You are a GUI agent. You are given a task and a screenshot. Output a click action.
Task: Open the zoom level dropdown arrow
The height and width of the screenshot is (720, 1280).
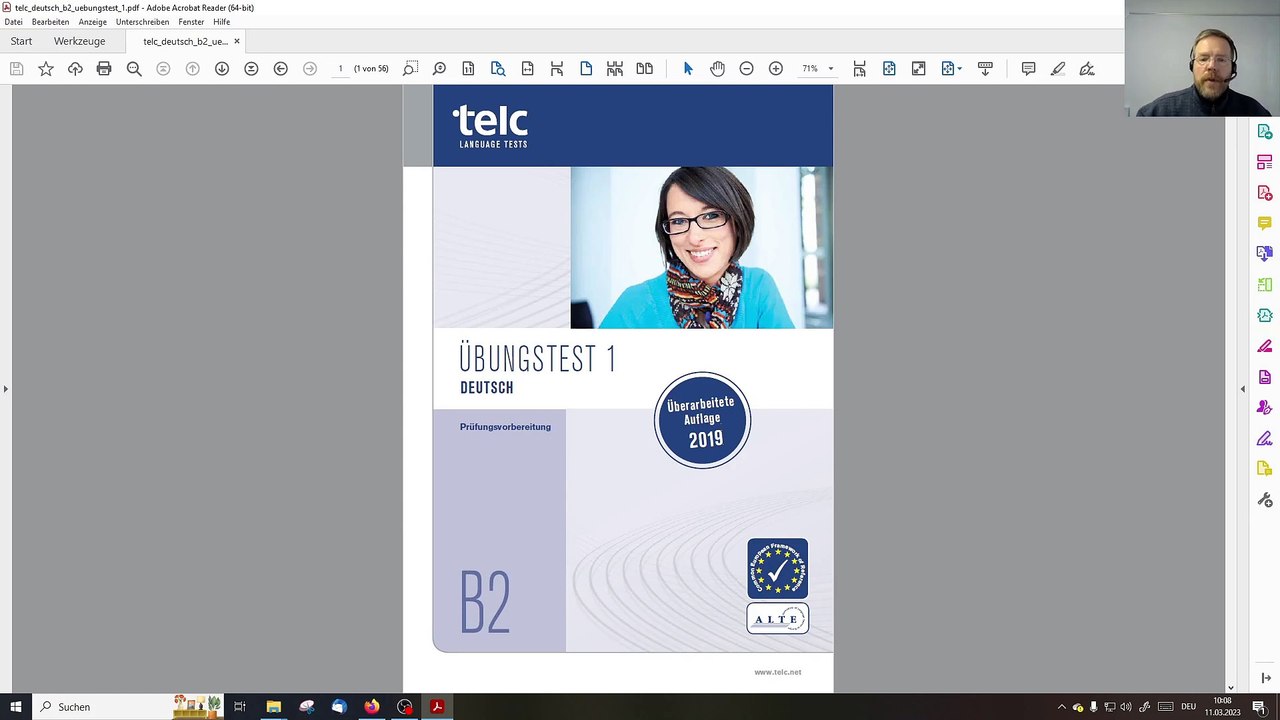pyautogui.click(x=830, y=68)
